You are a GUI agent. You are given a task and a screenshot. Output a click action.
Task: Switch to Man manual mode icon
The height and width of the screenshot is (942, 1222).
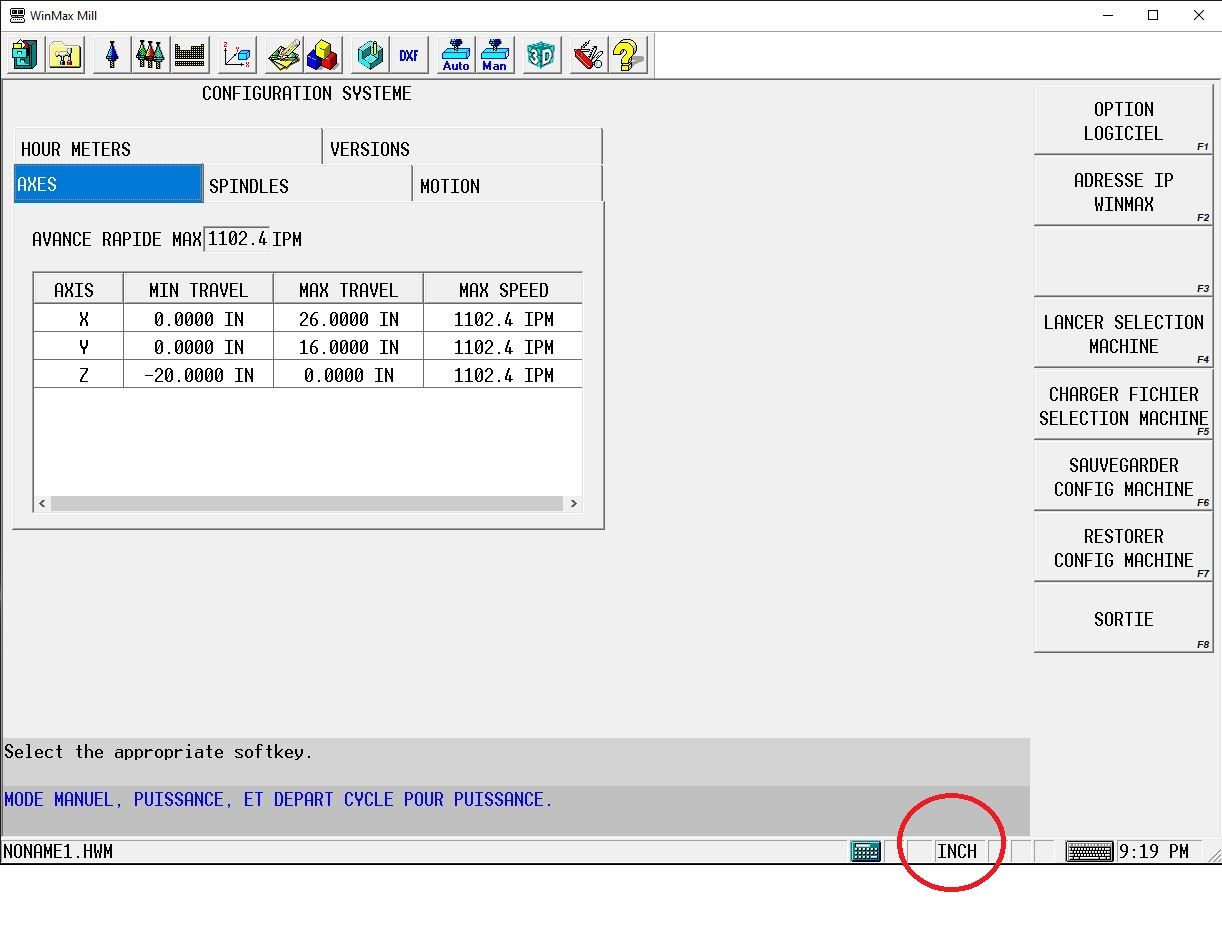[x=494, y=55]
